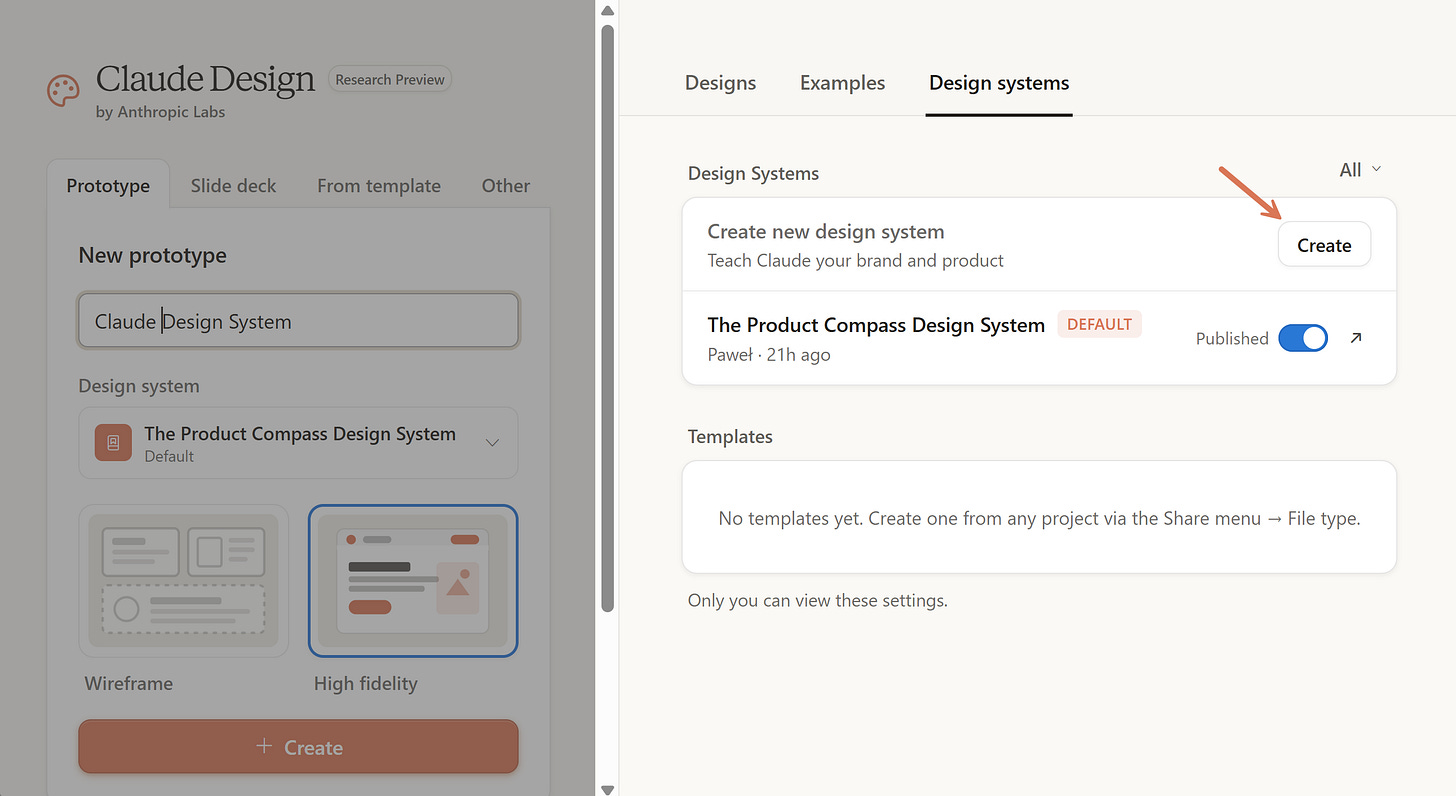Click the vertical scrollbar thumb

607,318
